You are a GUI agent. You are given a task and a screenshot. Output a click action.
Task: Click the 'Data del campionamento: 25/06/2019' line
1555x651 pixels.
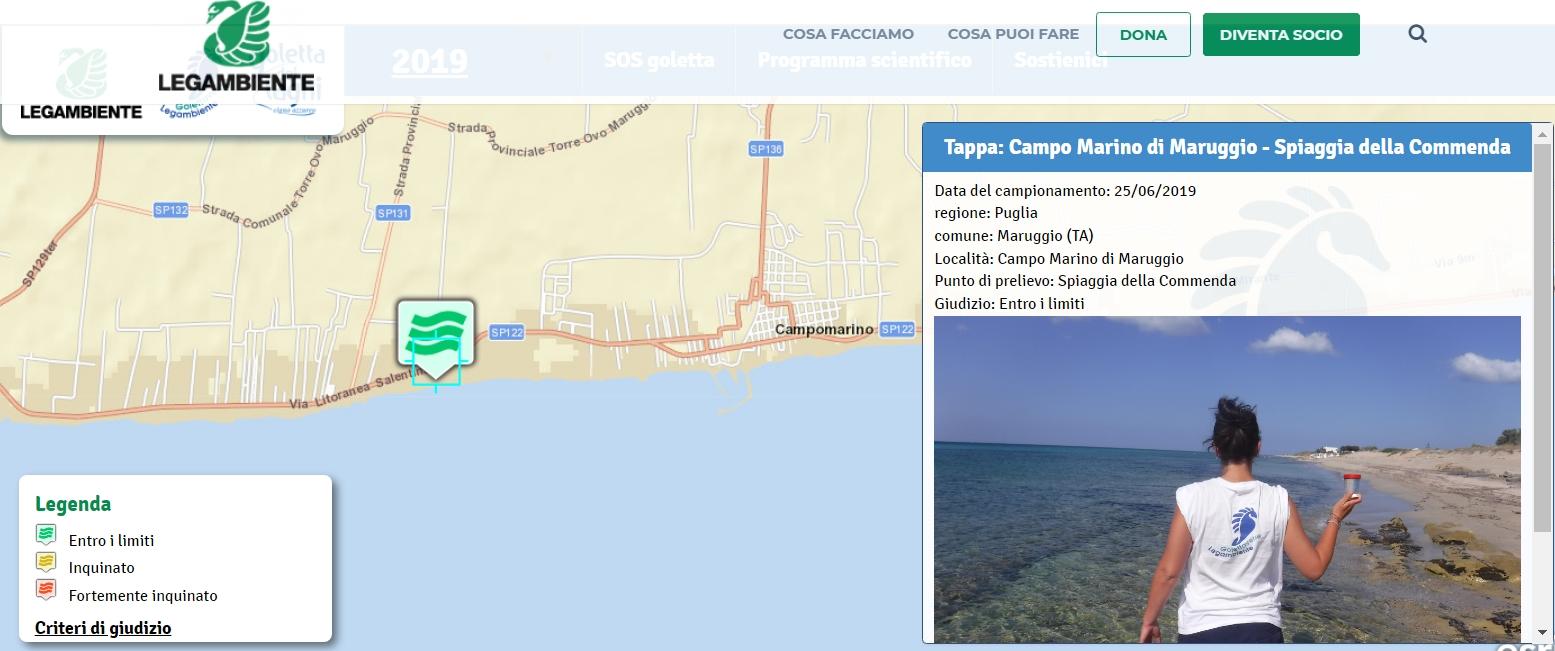[1065, 191]
